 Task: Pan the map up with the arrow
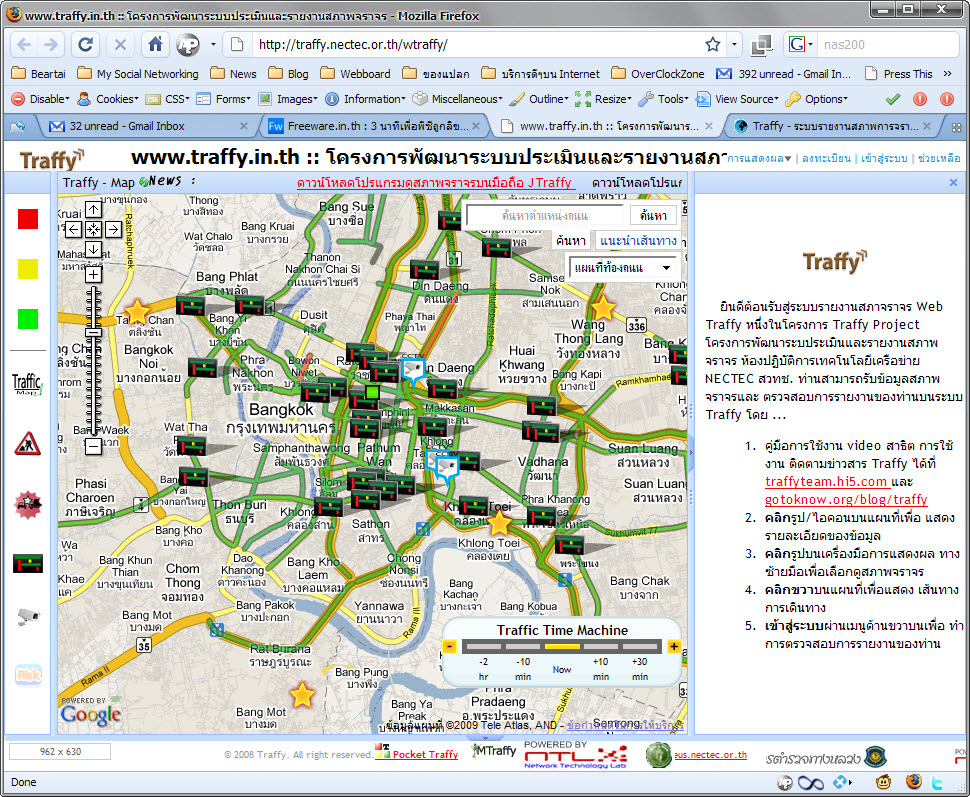pyautogui.click(x=93, y=209)
